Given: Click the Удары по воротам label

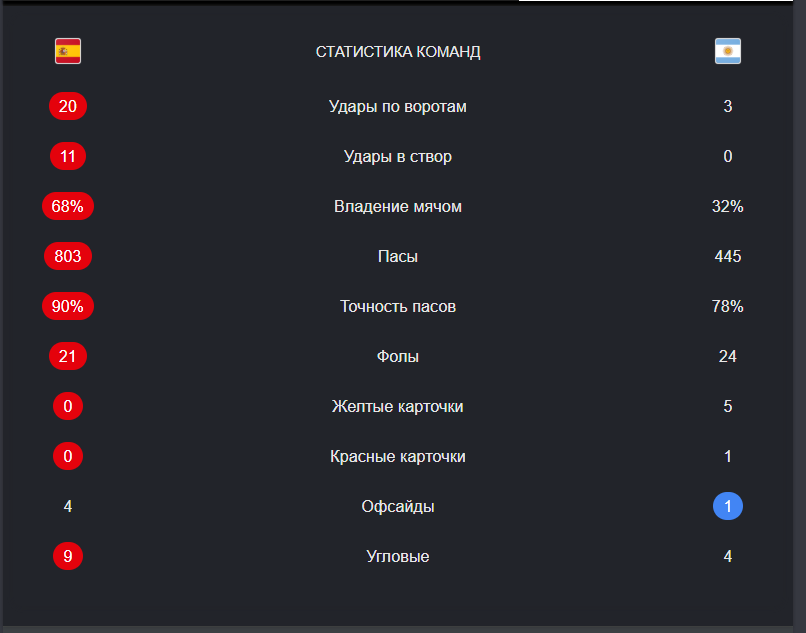Looking at the screenshot, I should [398, 106].
